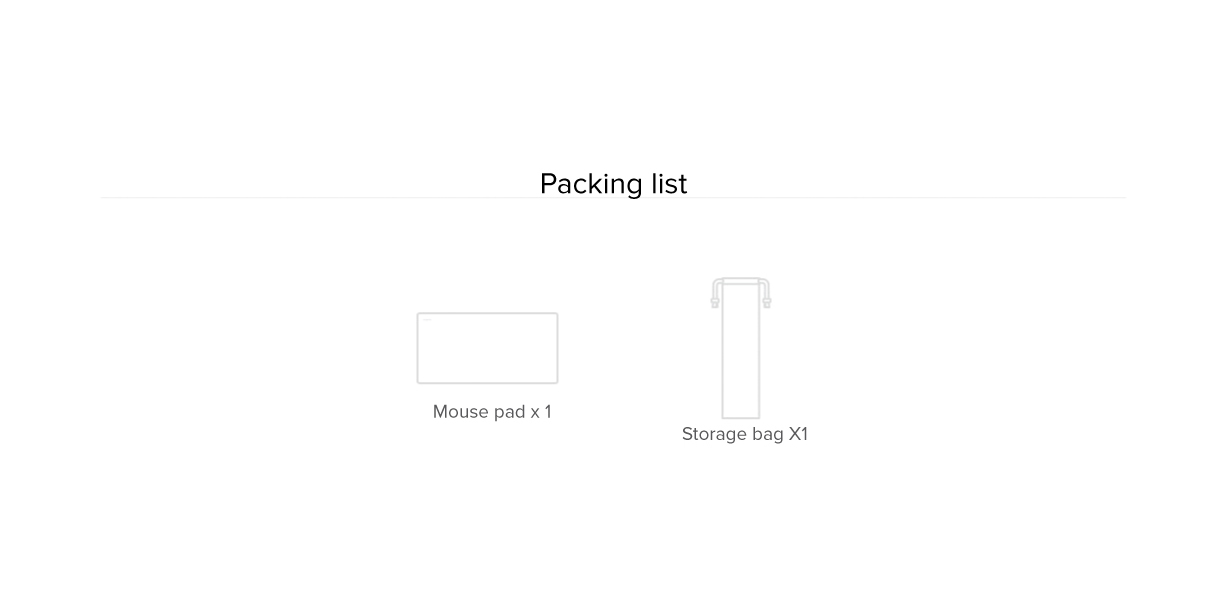1226x599 pixels.
Task: Click the "X1" quantity beside Storage bag
Action: pyautogui.click(x=798, y=434)
